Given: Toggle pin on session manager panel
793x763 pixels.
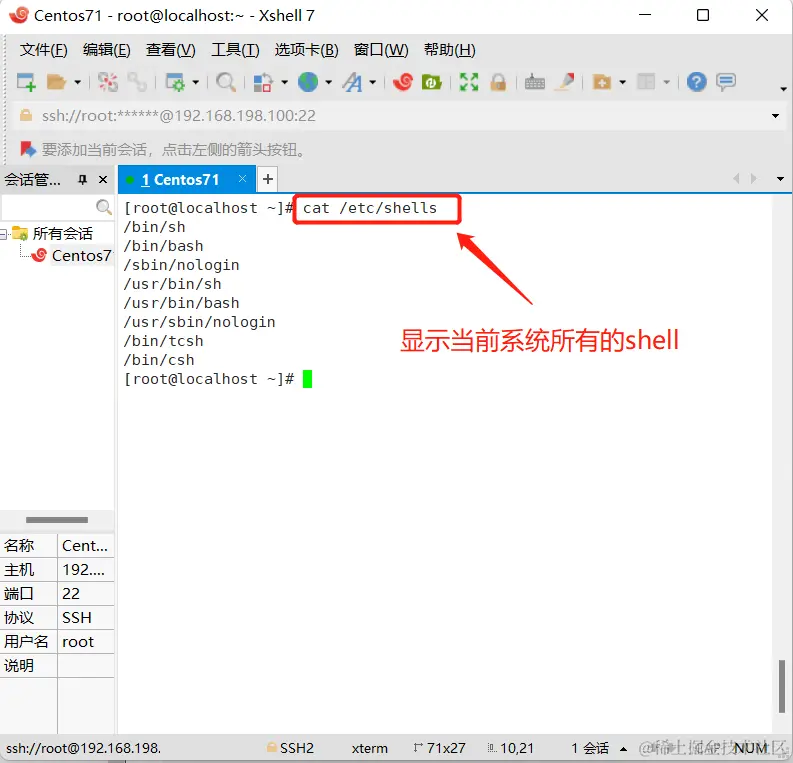Looking at the screenshot, I should tap(82, 179).
